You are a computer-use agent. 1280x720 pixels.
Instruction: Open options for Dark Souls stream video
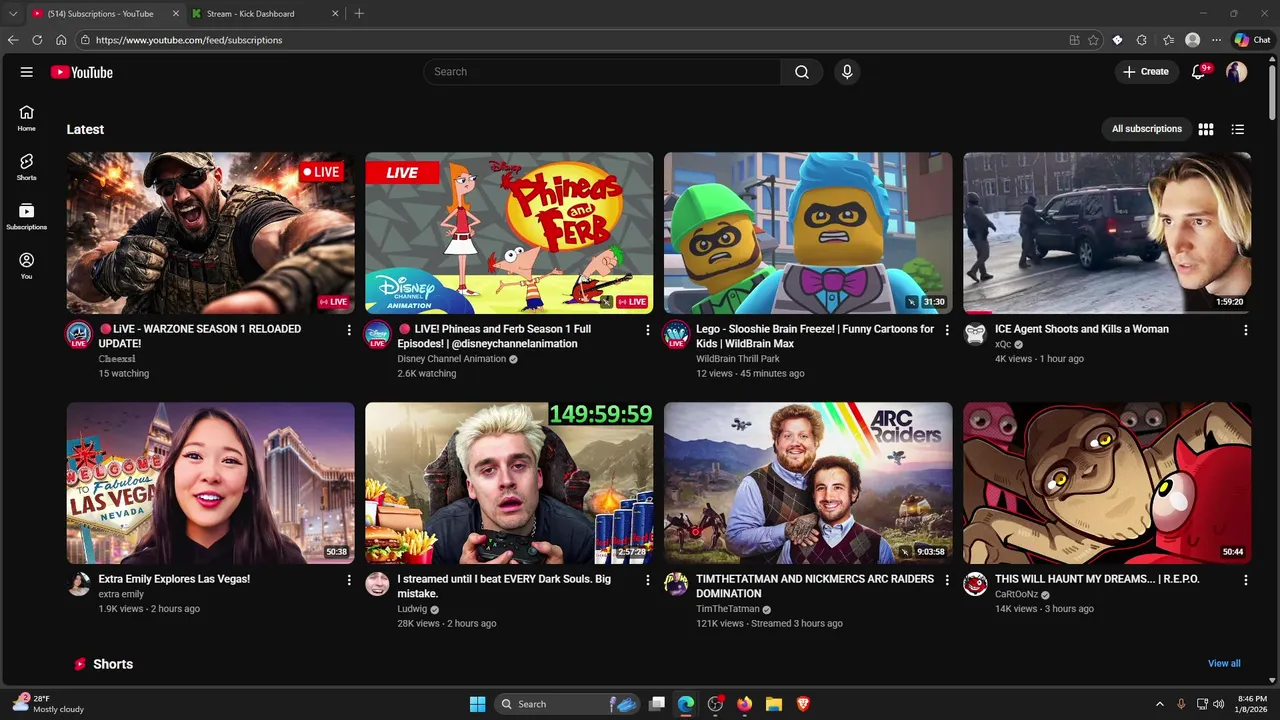click(647, 580)
